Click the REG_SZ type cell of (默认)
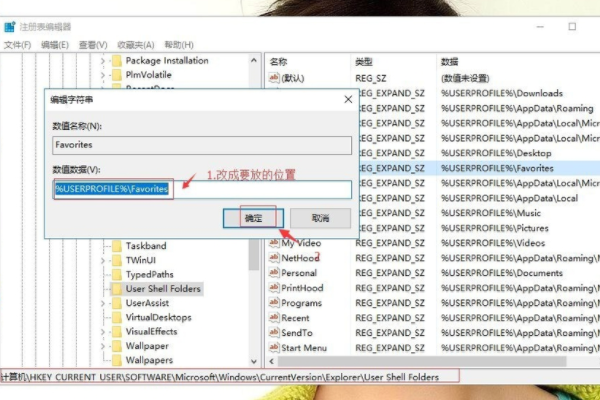The width and height of the screenshot is (600, 400). 370,78
